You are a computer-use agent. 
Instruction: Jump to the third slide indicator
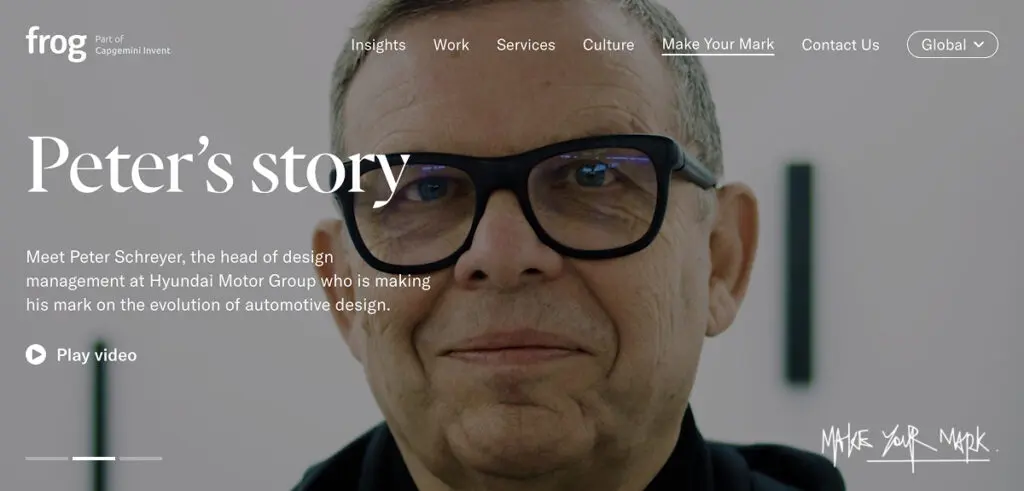coord(140,458)
